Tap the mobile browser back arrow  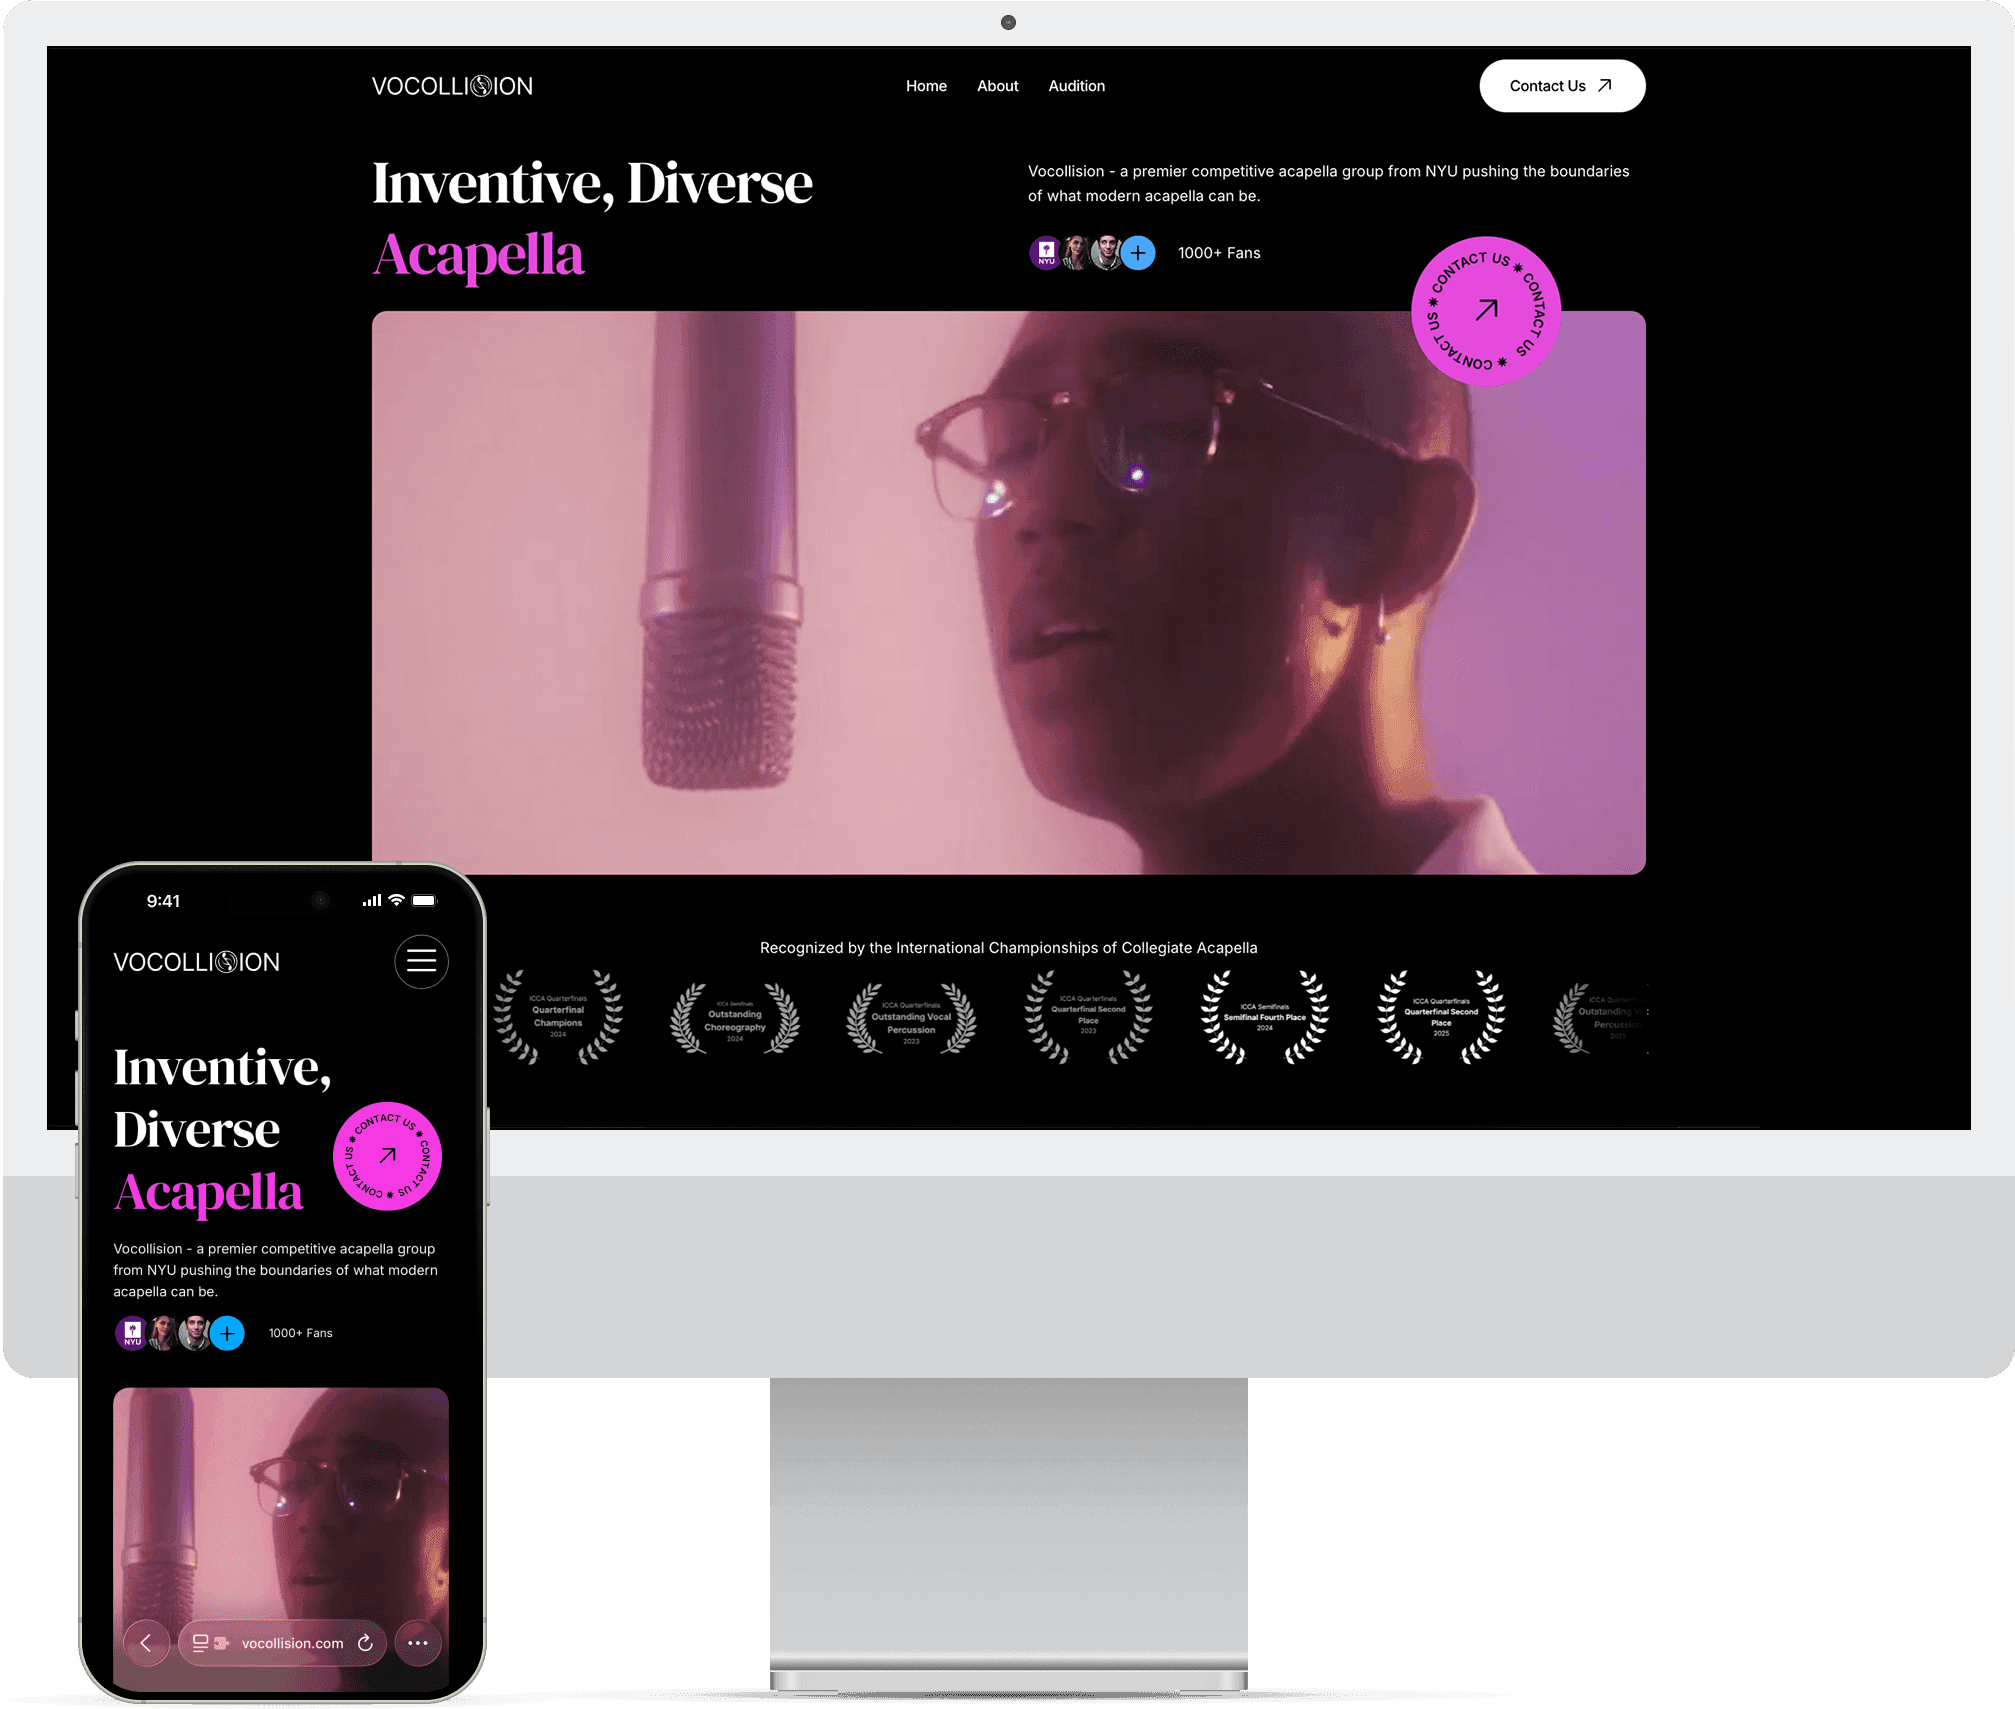pos(146,1643)
